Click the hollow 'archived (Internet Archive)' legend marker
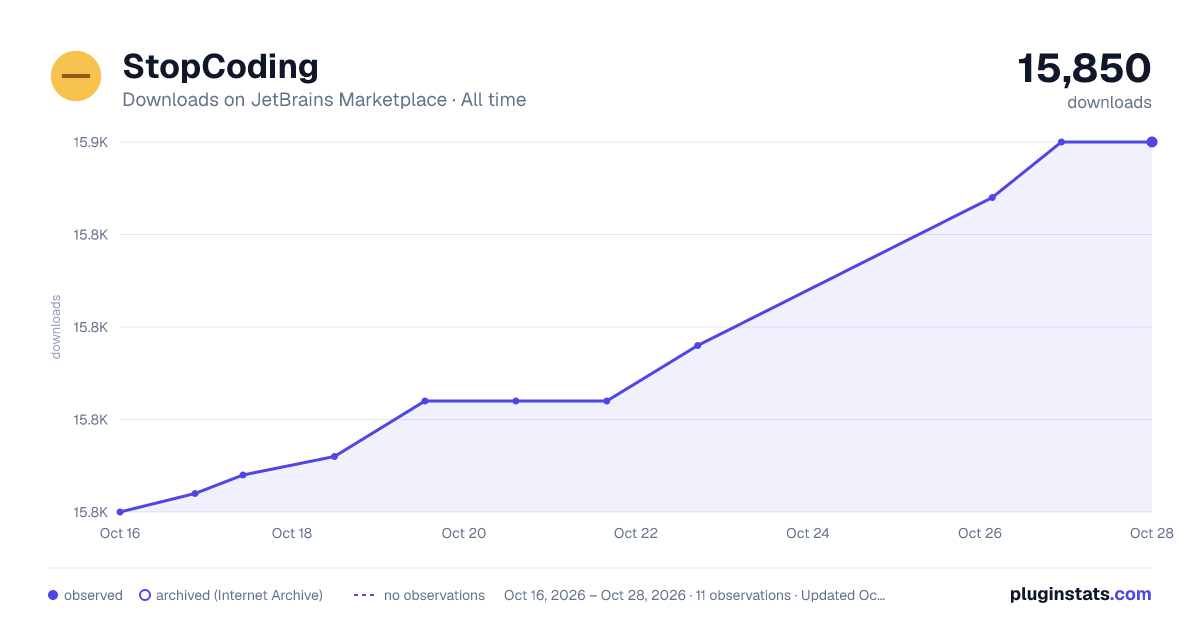The height and width of the screenshot is (630, 1200). (x=145, y=595)
